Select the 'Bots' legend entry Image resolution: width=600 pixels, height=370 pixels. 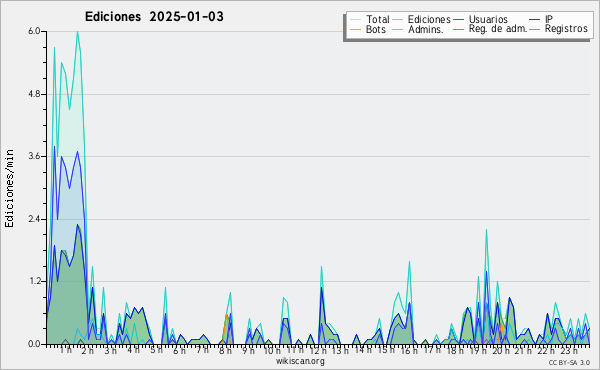pos(376,29)
